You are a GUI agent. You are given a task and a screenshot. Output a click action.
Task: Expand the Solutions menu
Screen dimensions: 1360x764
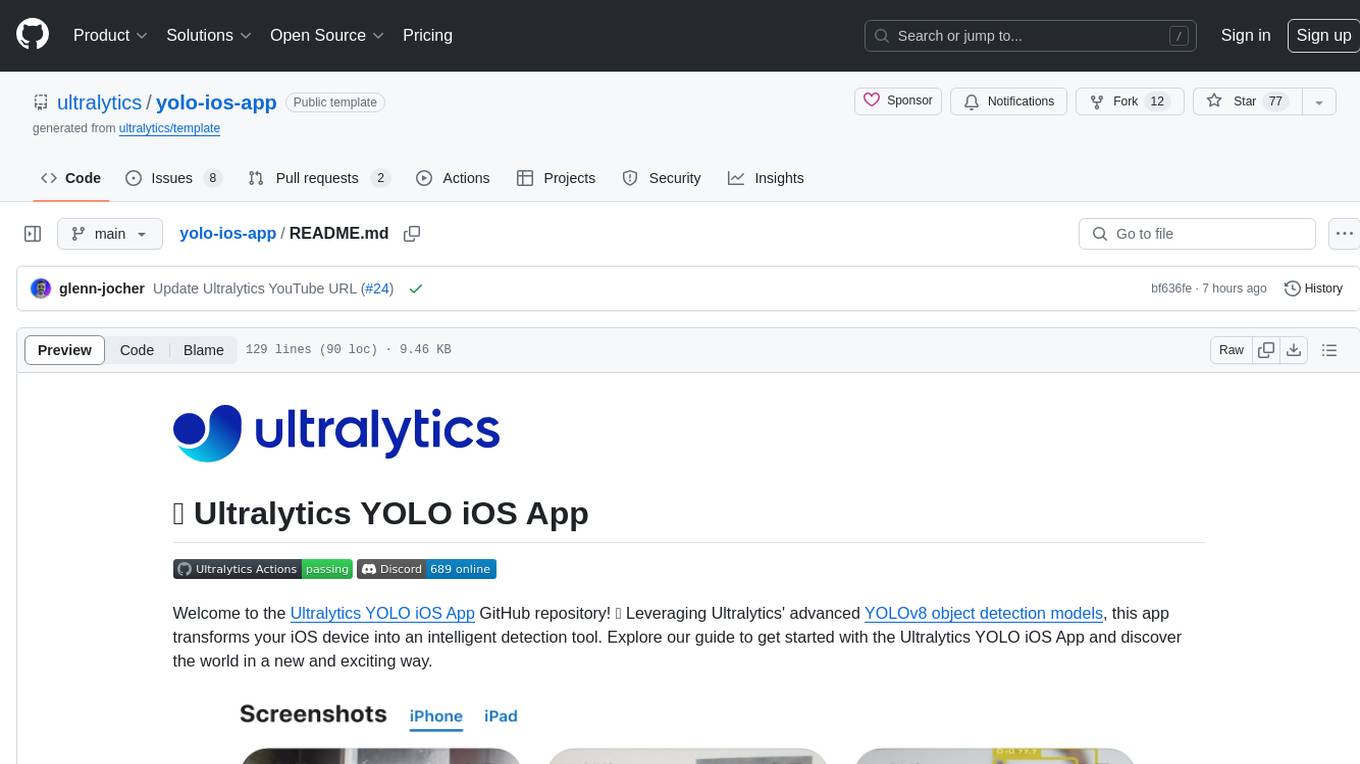207,35
